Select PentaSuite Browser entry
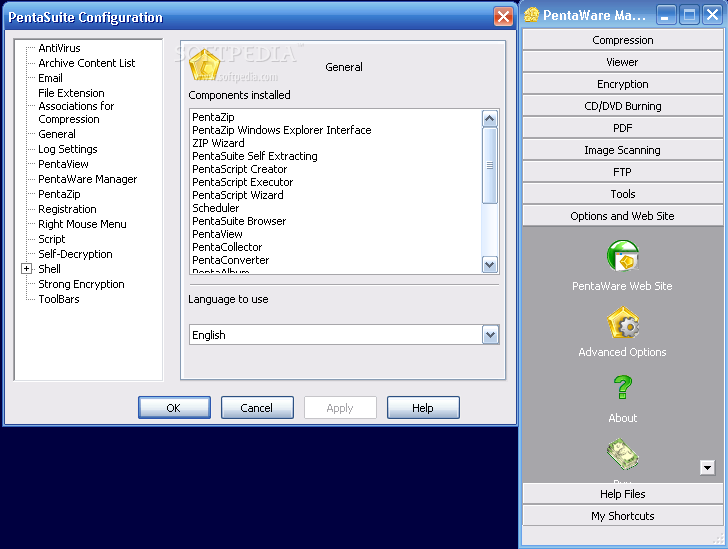This screenshot has width=728, height=549. (x=239, y=221)
